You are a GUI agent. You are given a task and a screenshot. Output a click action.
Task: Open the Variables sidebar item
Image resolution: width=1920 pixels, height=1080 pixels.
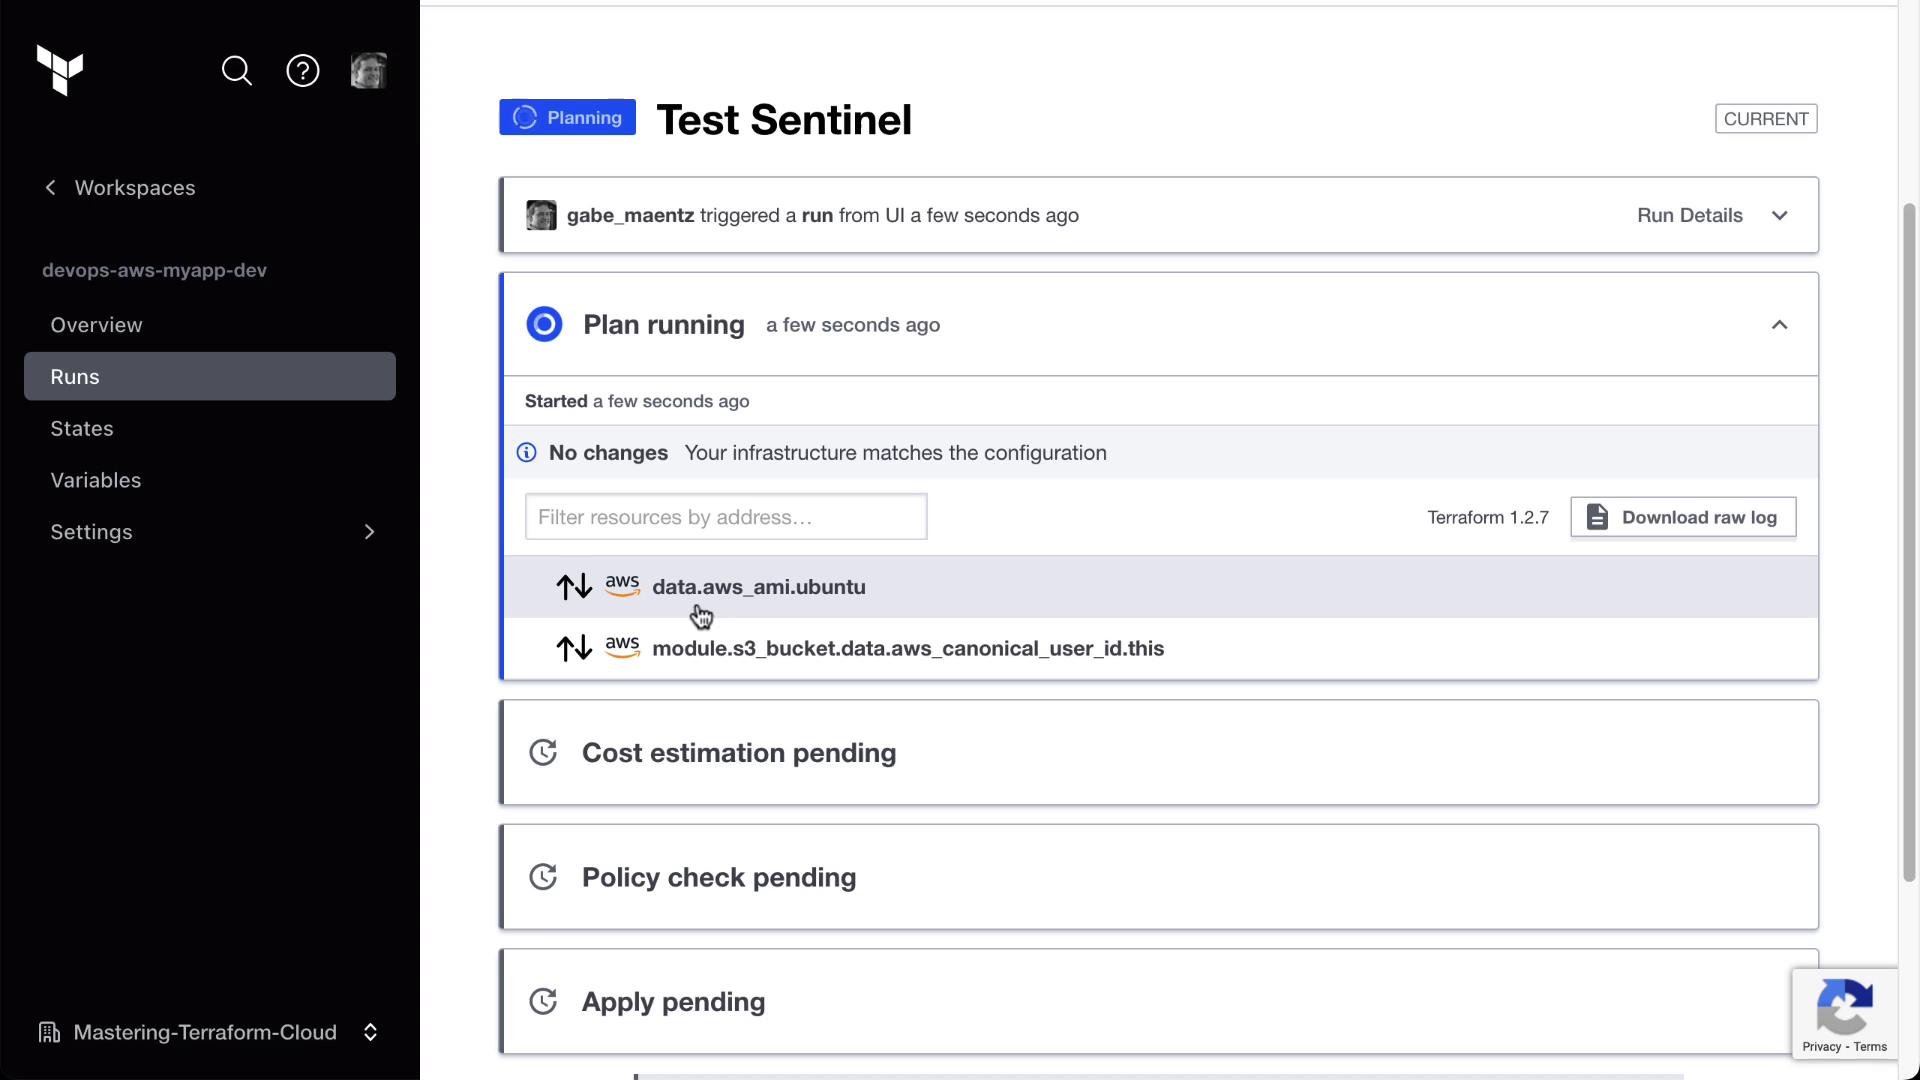(x=96, y=480)
